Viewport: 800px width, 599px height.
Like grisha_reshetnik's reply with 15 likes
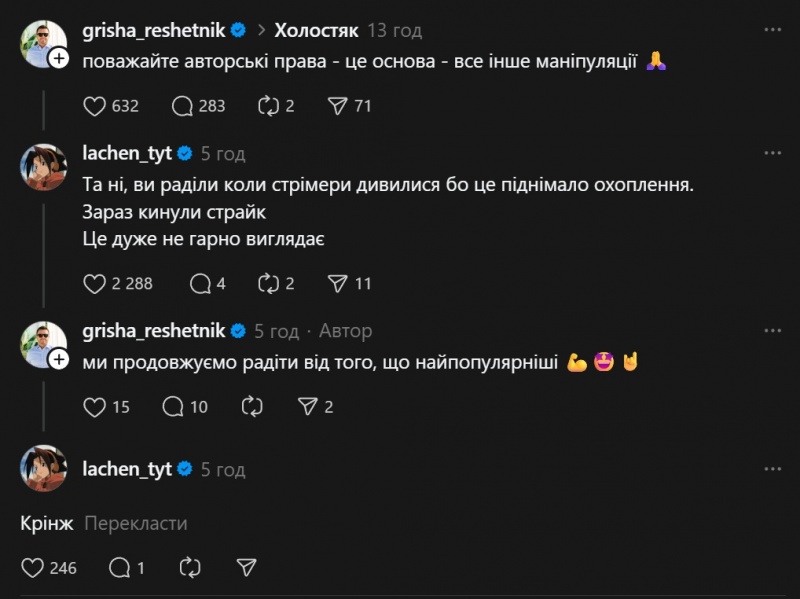point(94,407)
